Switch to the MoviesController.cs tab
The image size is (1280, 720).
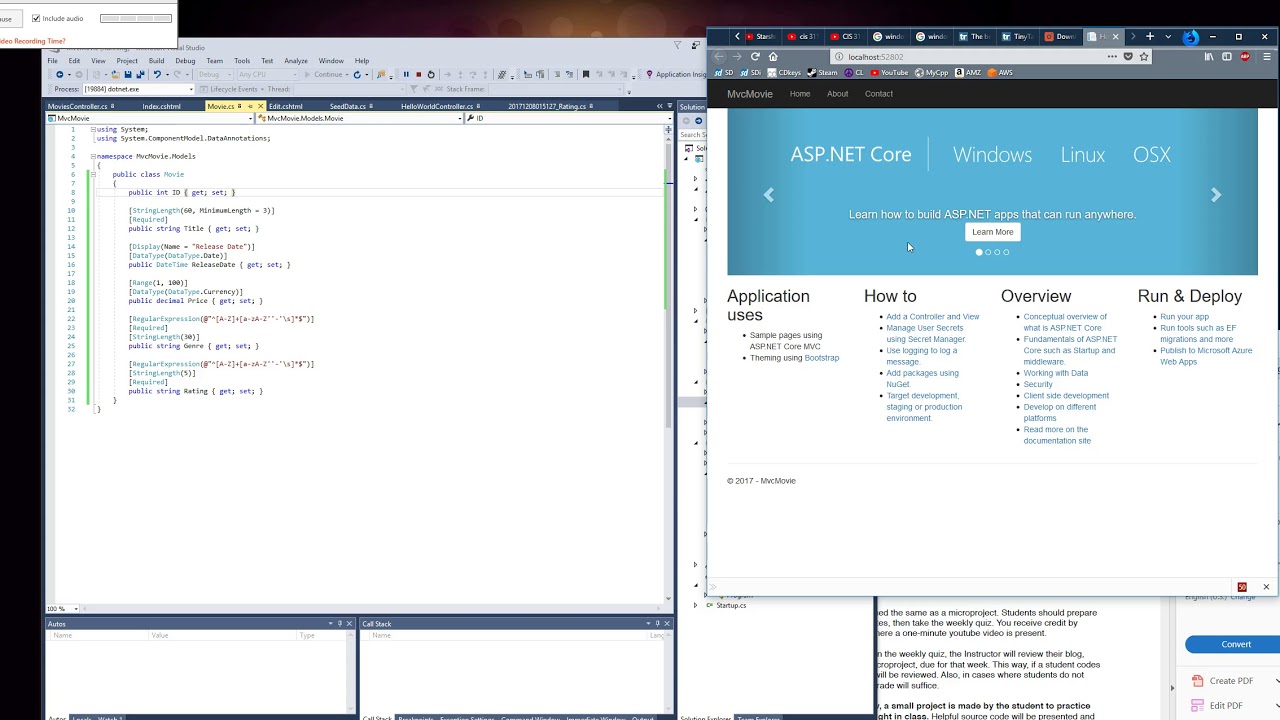77,106
